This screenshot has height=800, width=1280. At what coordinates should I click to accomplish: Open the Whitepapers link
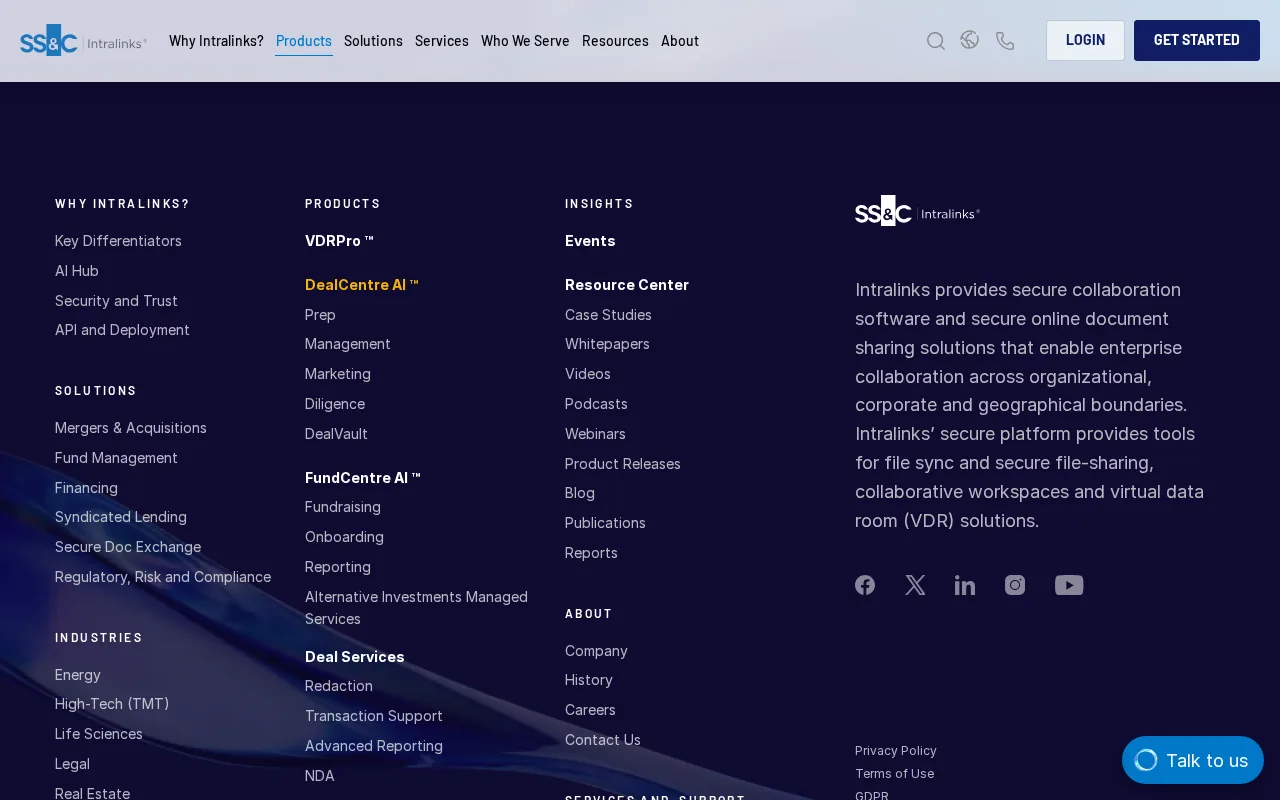coord(607,344)
